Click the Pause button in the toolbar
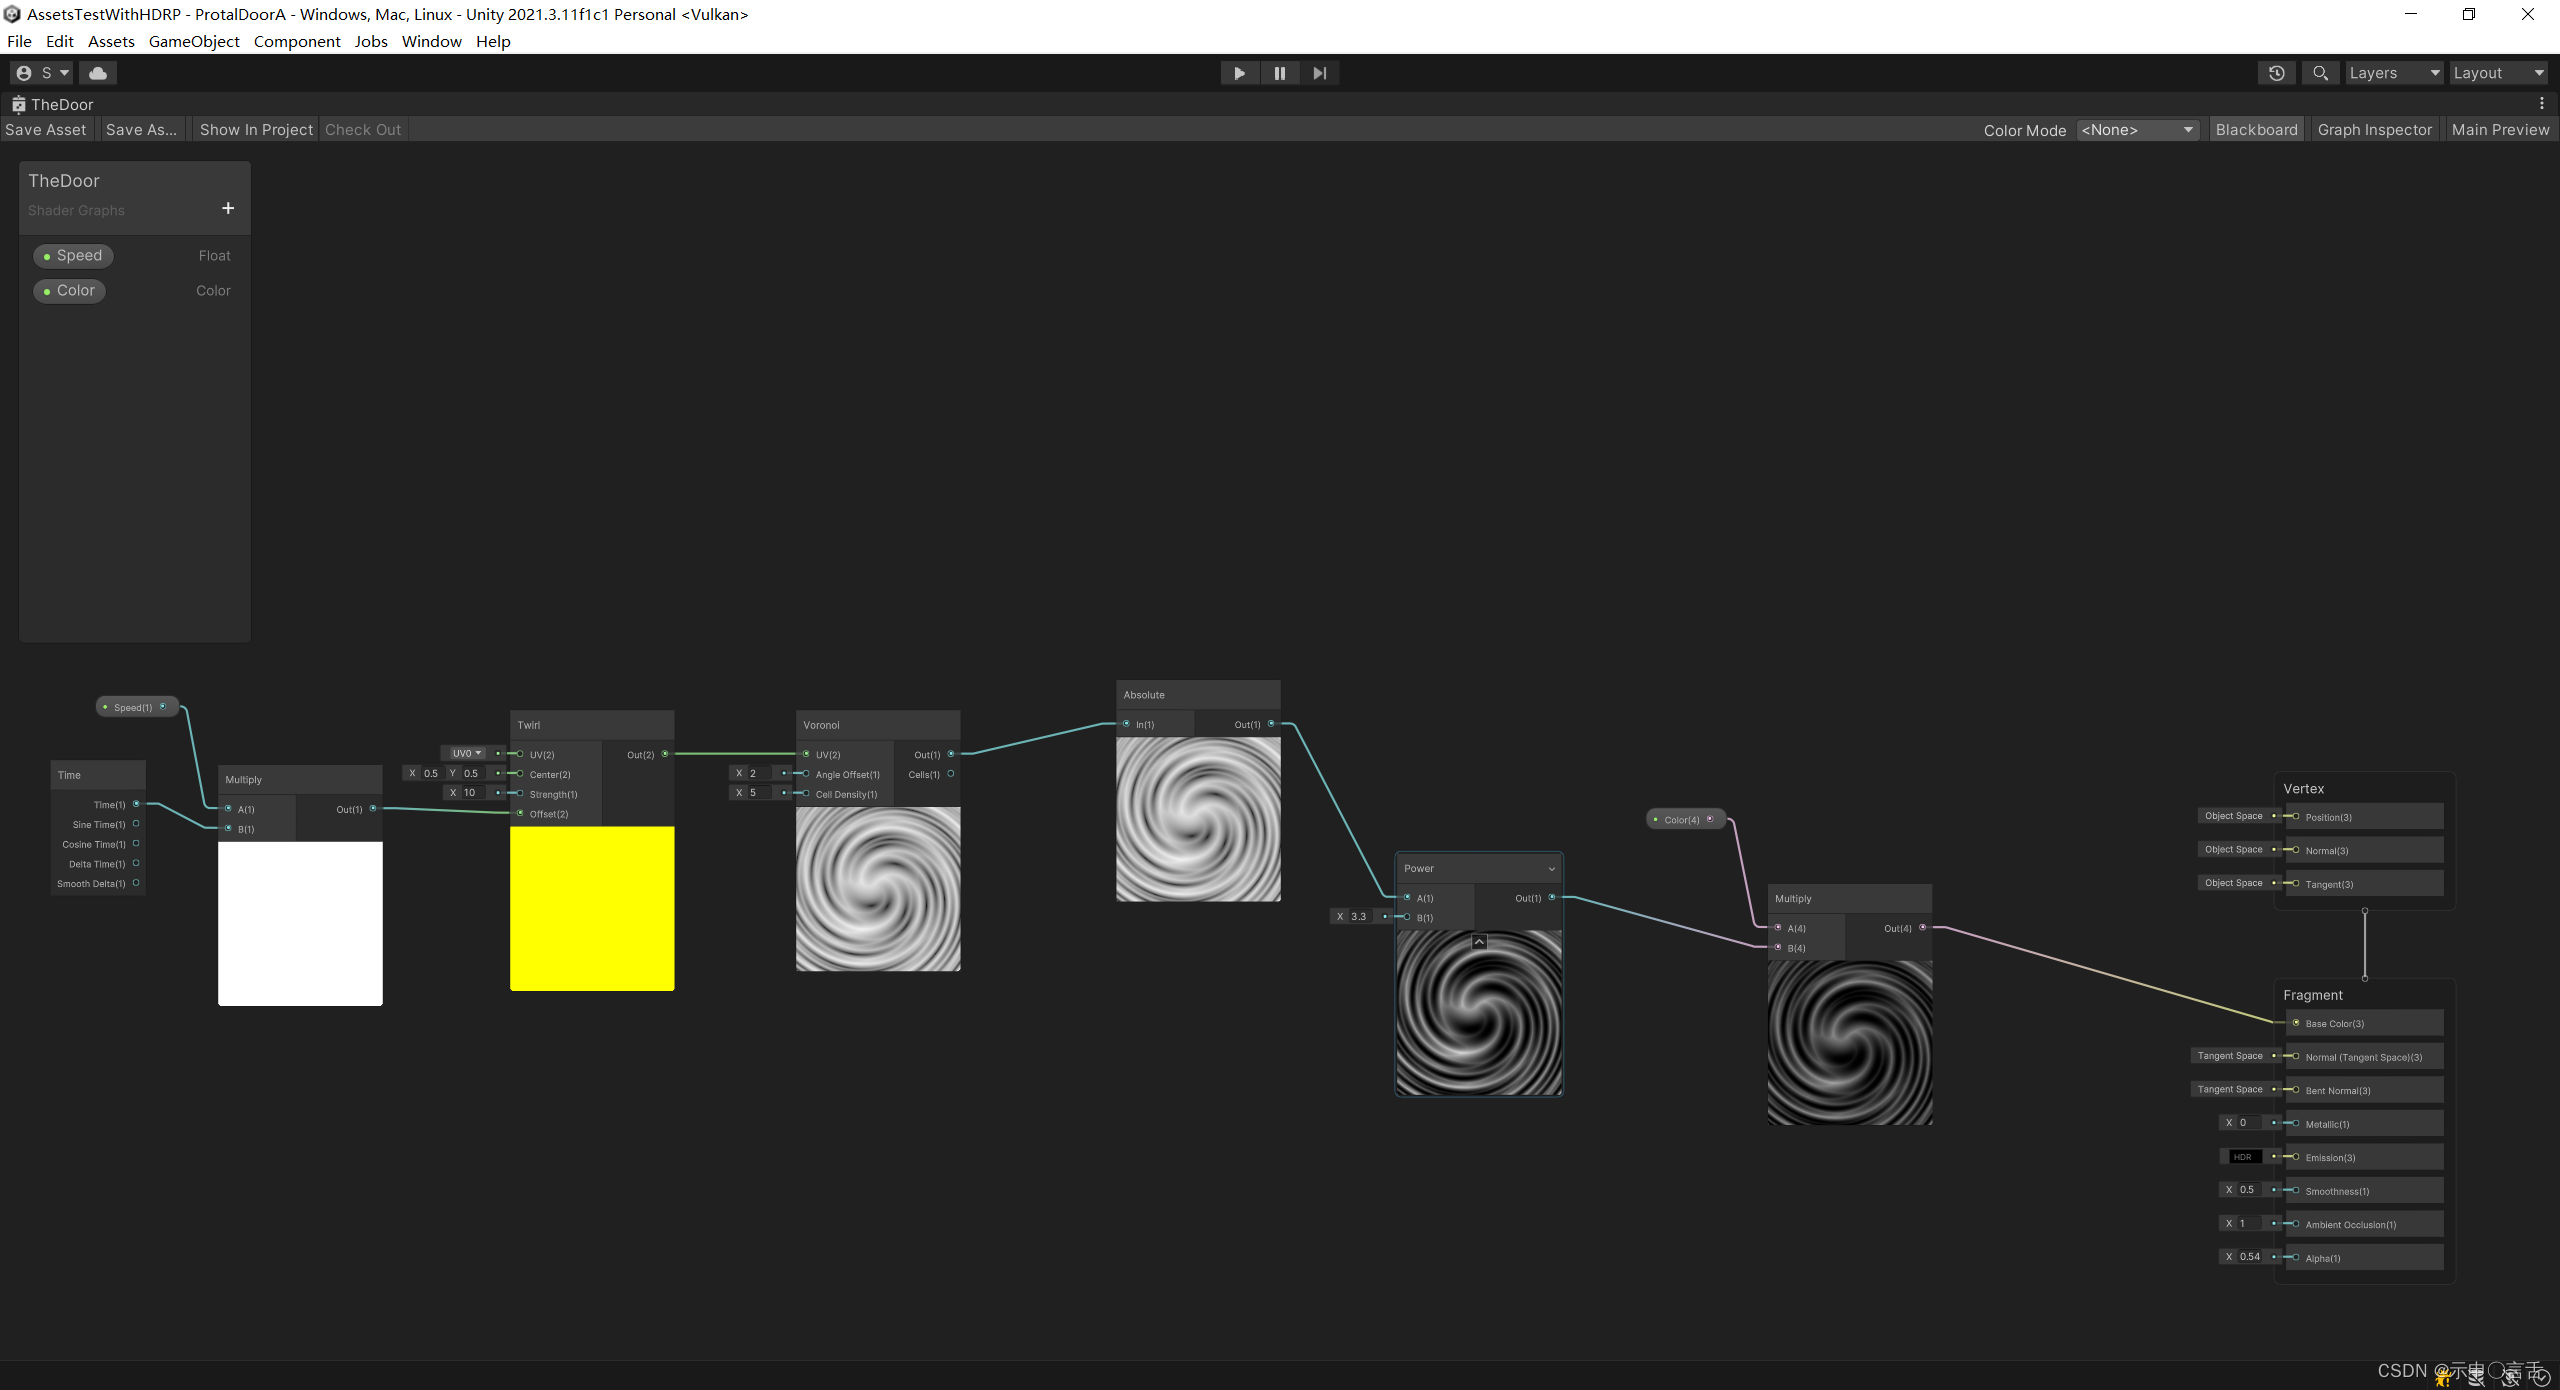The width and height of the screenshot is (2560, 1390). coord(1279,72)
